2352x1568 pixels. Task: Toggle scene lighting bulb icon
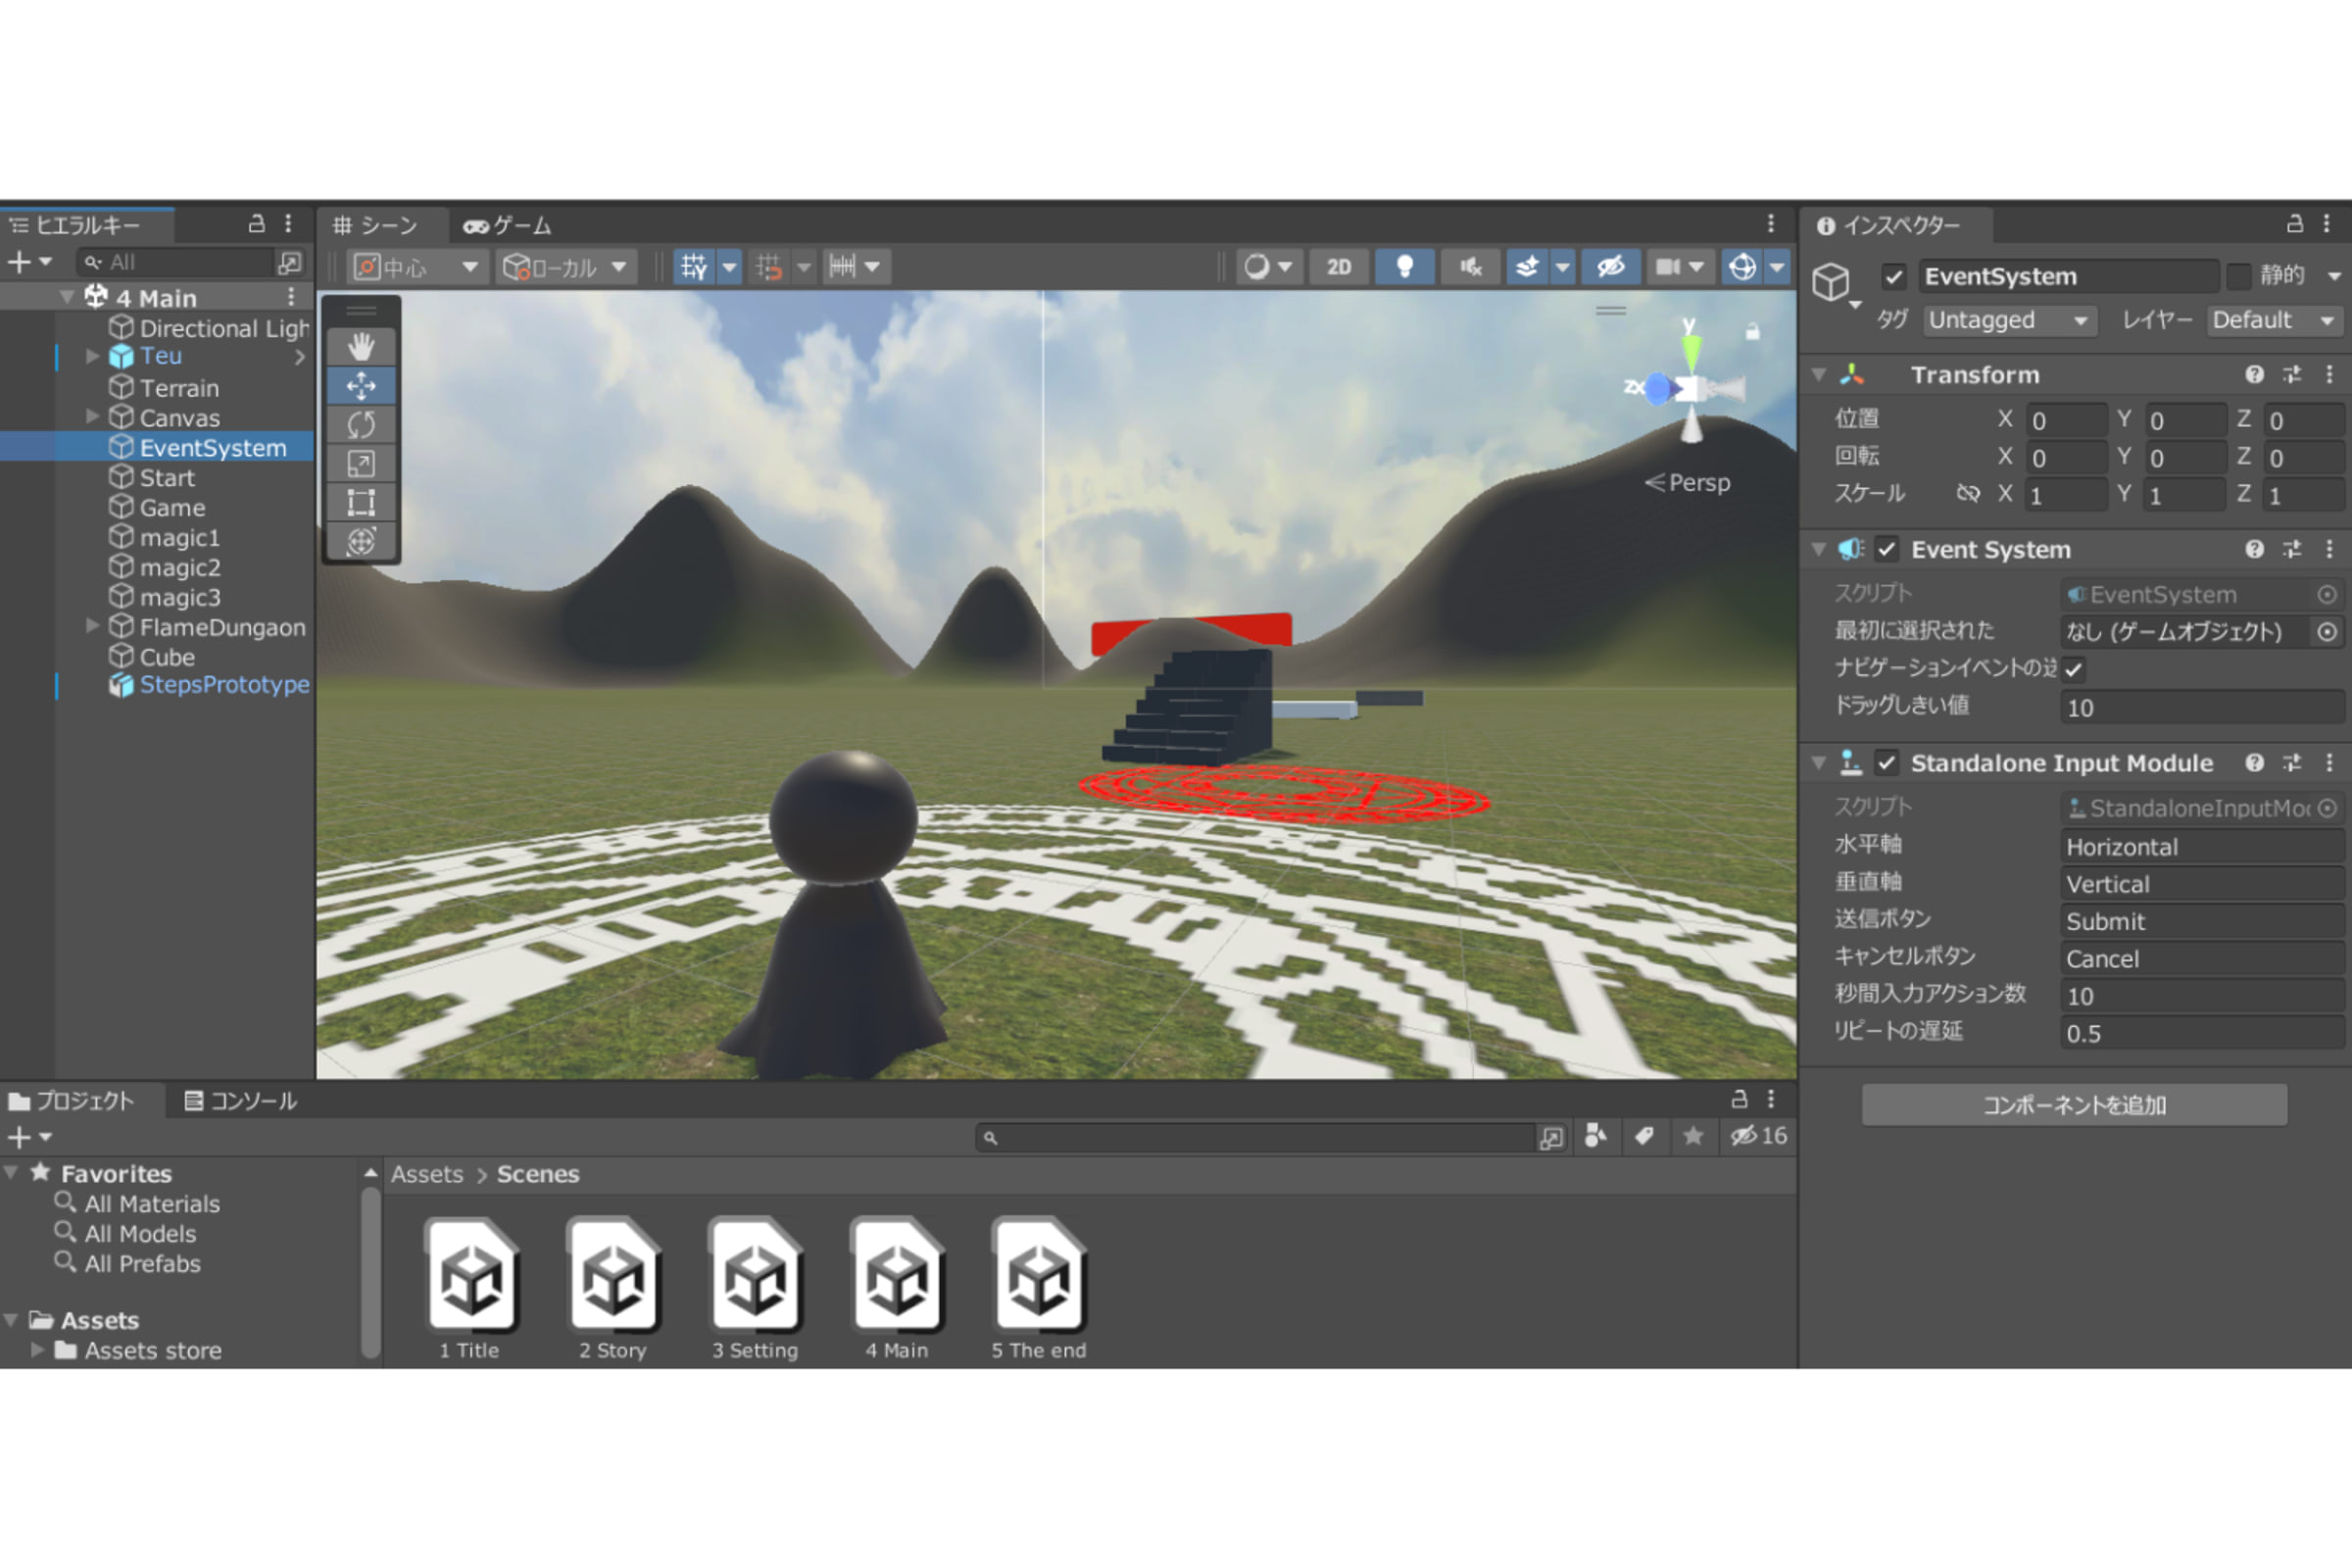pyautogui.click(x=1404, y=267)
